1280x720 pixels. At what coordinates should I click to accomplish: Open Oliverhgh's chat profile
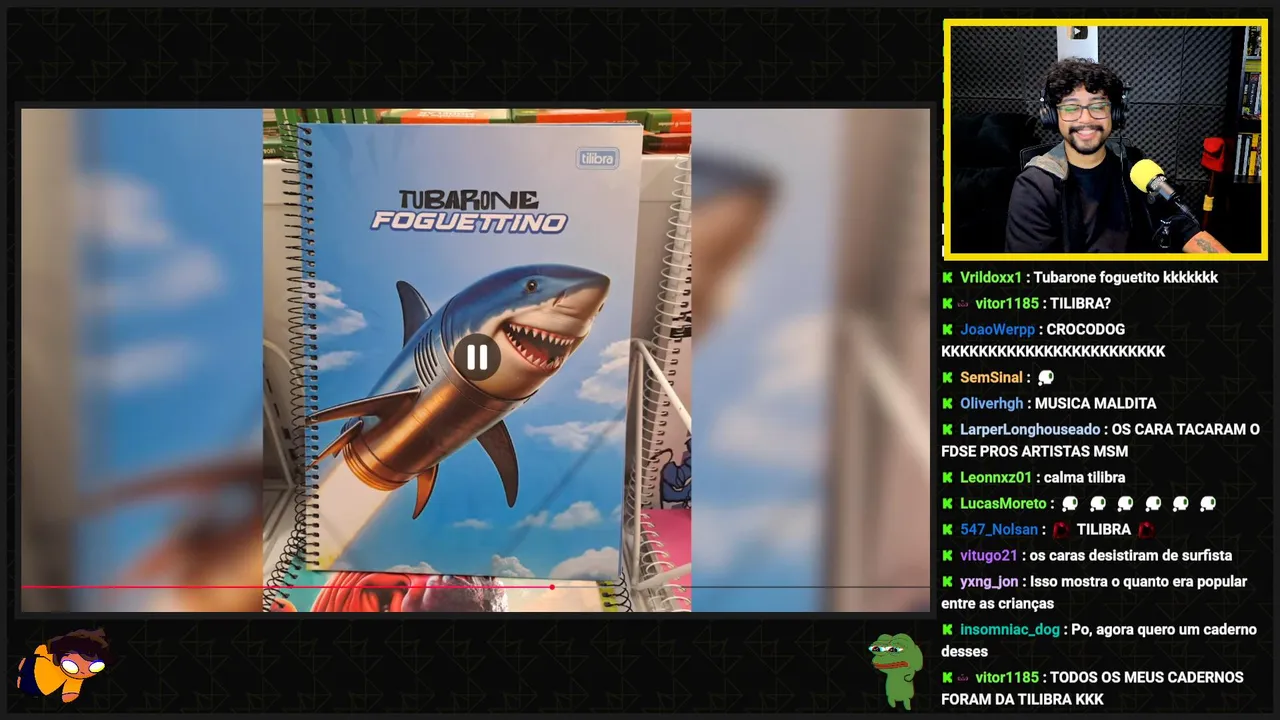(991, 404)
